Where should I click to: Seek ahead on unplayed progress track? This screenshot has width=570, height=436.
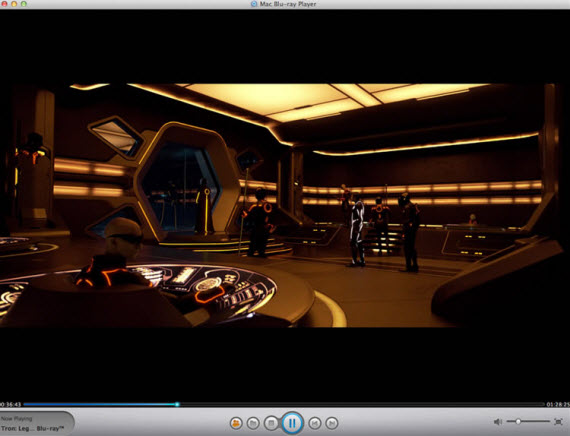click(x=362, y=404)
